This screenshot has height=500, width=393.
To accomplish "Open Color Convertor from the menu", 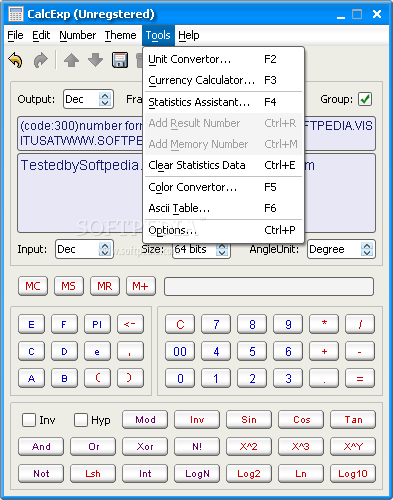I will [223, 187].
